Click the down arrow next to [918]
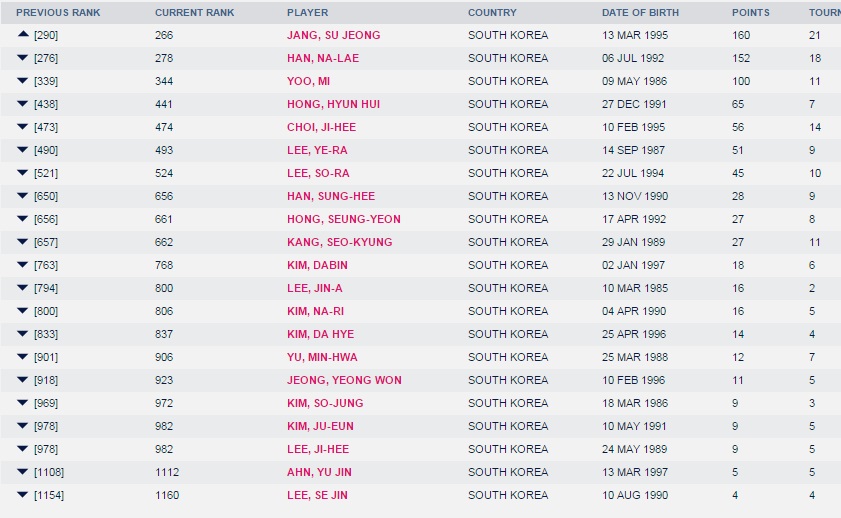 [23, 380]
